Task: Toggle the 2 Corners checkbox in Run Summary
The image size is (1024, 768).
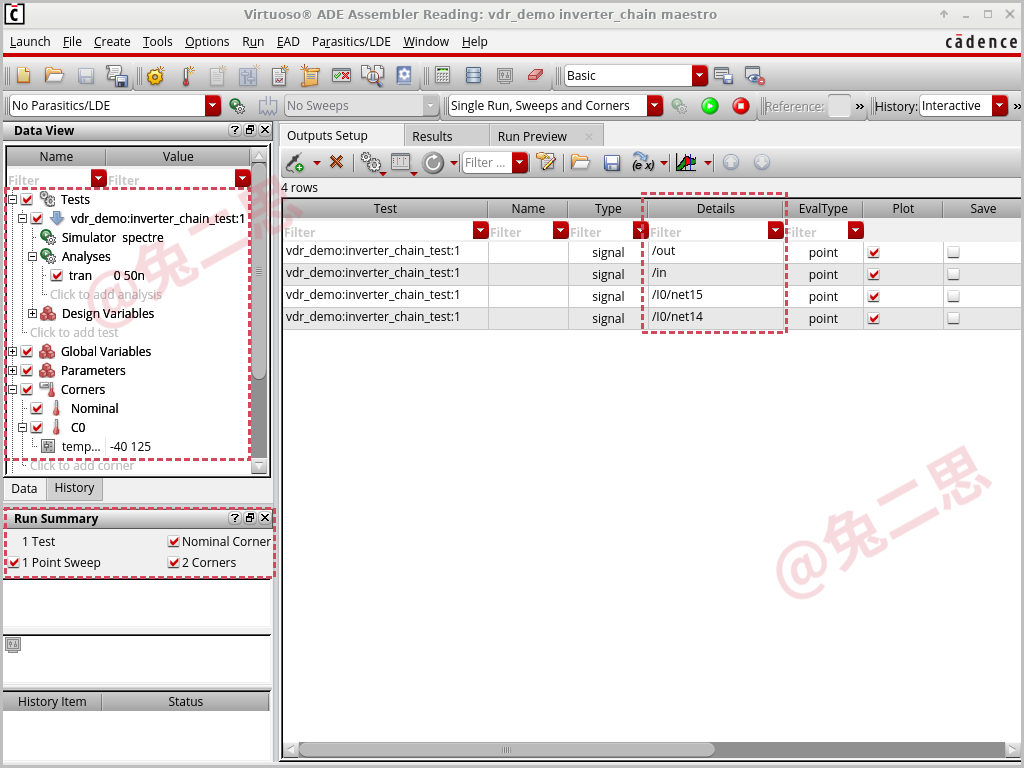Action: click(174, 562)
